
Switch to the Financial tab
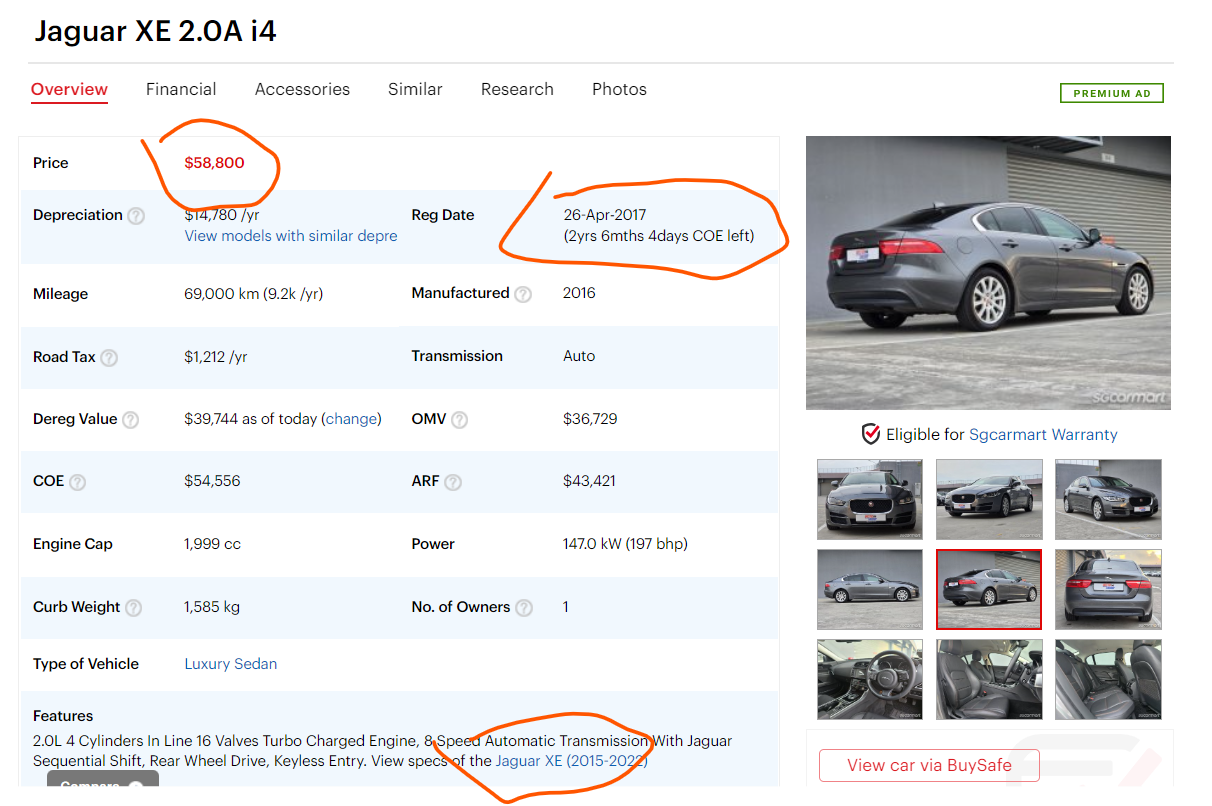181,89
